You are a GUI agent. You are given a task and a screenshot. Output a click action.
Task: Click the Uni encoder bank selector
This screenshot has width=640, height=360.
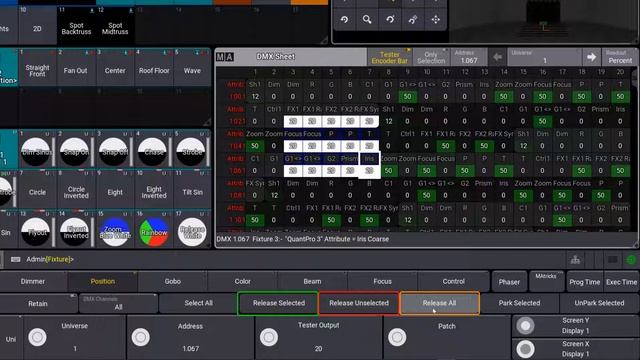11,339
